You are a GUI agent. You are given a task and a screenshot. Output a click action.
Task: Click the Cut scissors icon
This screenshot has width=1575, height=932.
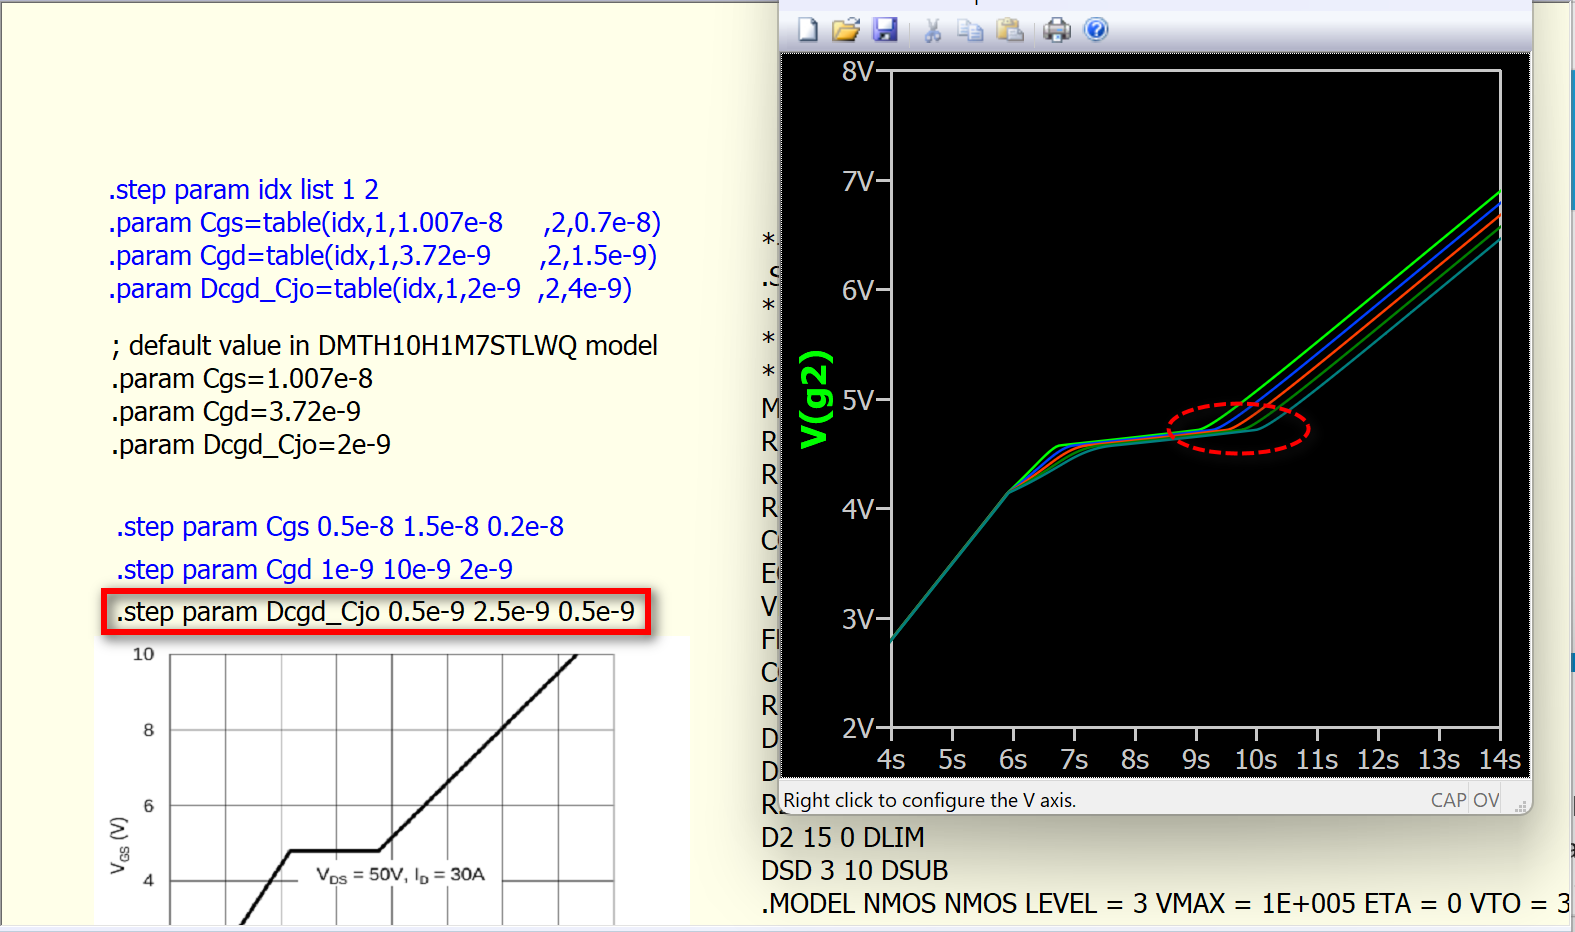[932, 30]
